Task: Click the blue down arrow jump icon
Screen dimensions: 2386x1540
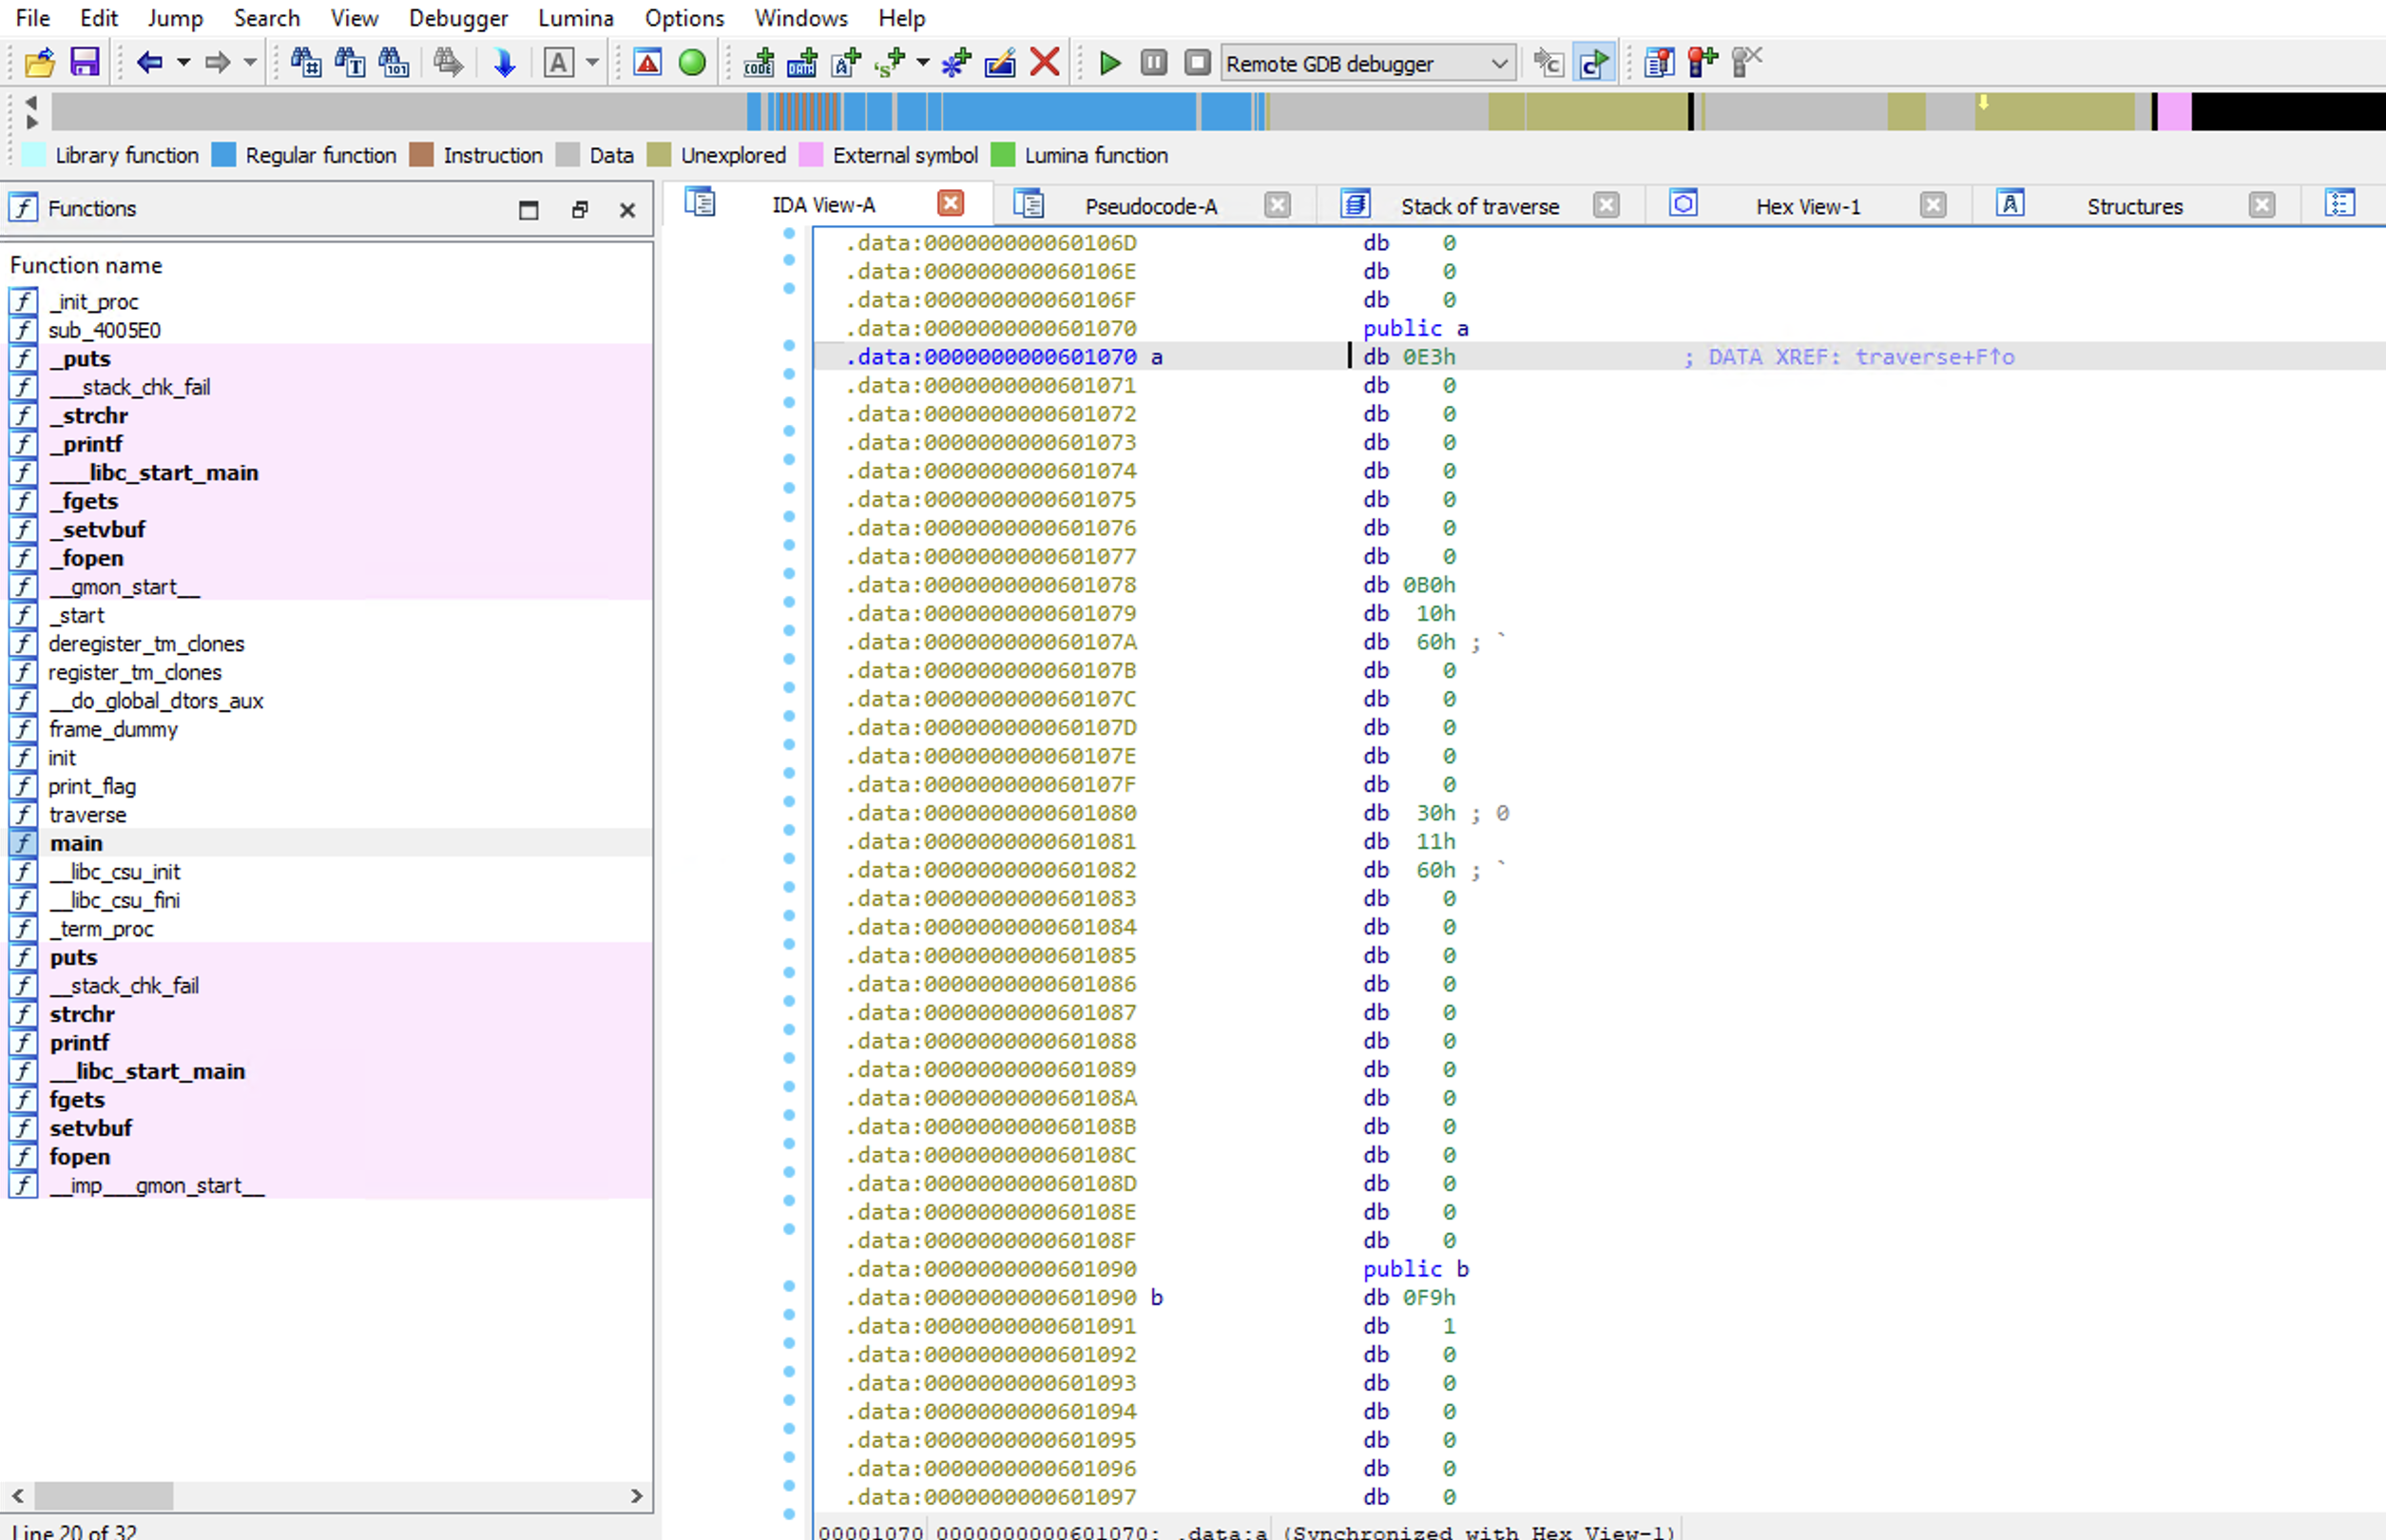Action: pyautogui.click(x=505, y=63)
